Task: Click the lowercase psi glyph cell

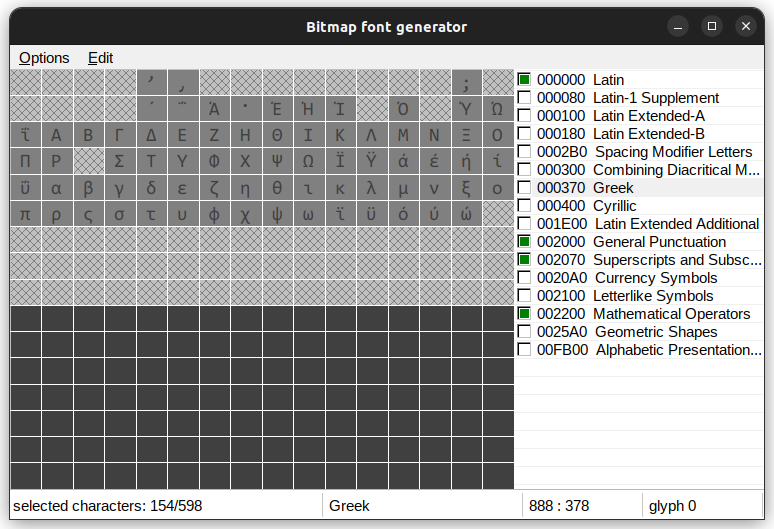Action: coord(277,213)
